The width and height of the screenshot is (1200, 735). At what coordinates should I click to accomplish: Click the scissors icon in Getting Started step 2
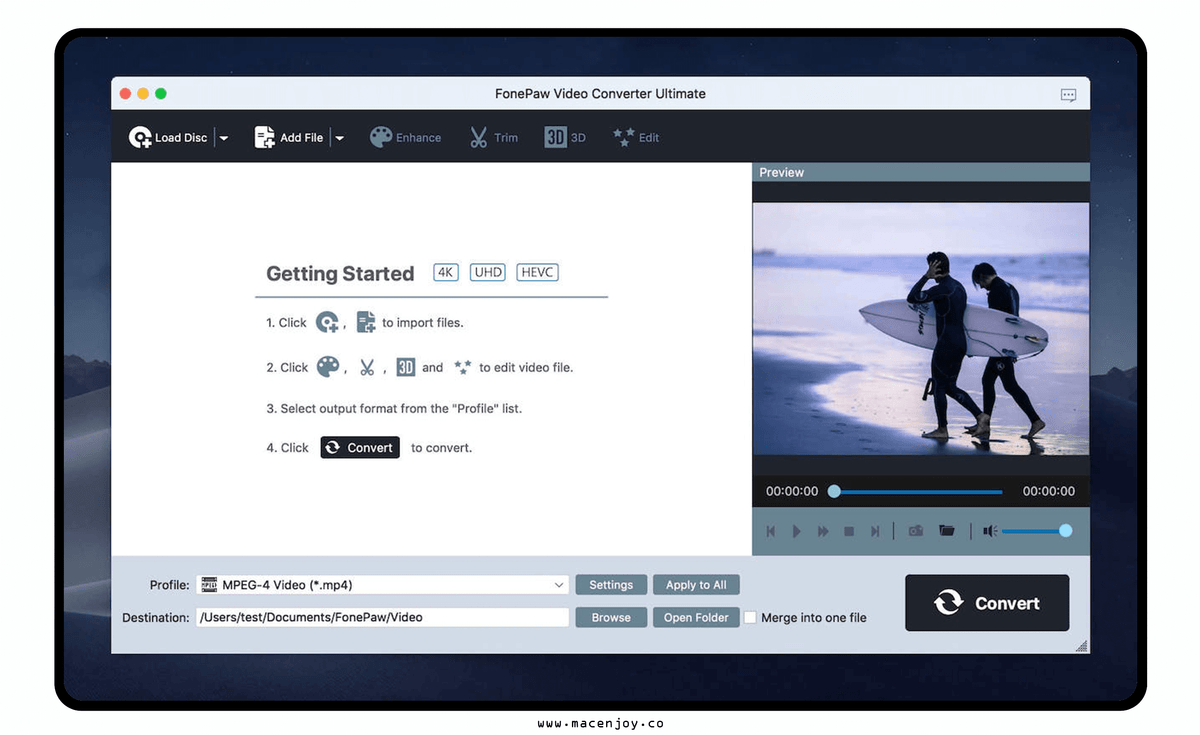[x=367, y=367]
